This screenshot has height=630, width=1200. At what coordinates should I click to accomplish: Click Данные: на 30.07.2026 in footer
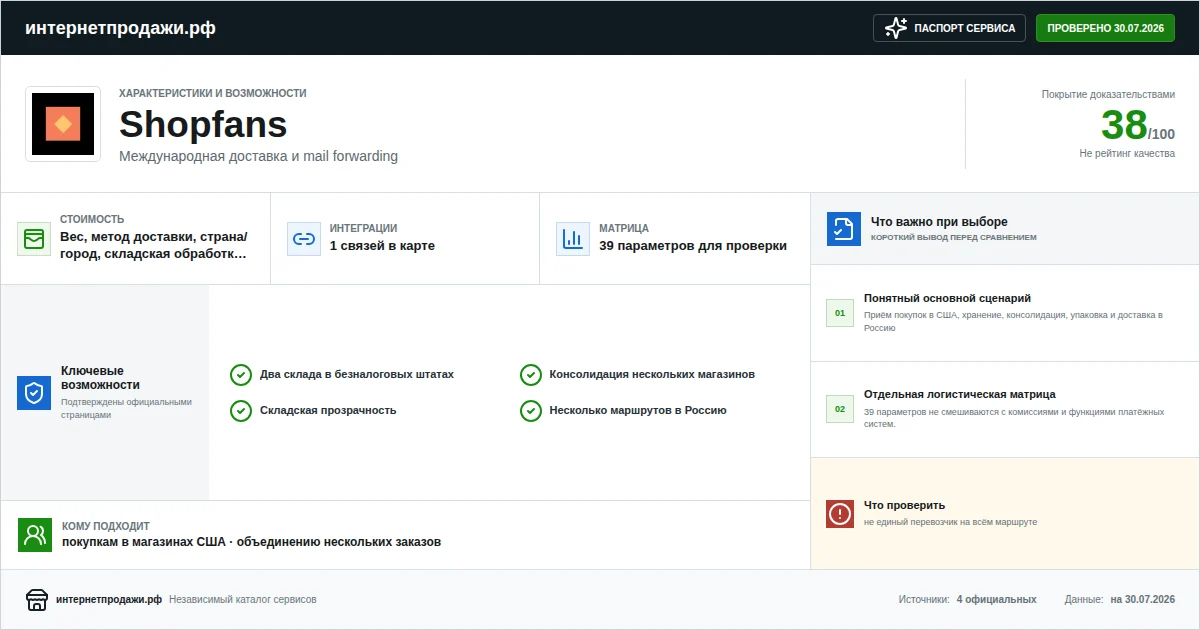1120,600
